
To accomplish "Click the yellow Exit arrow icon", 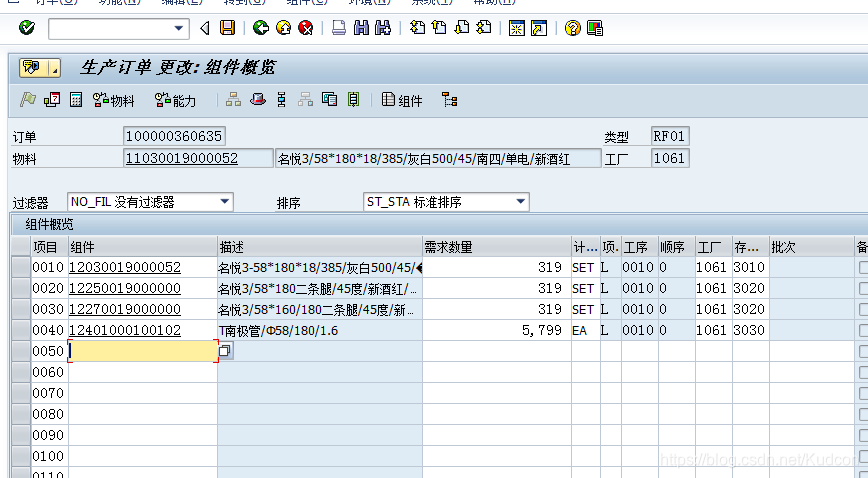I will pos(283,28).
